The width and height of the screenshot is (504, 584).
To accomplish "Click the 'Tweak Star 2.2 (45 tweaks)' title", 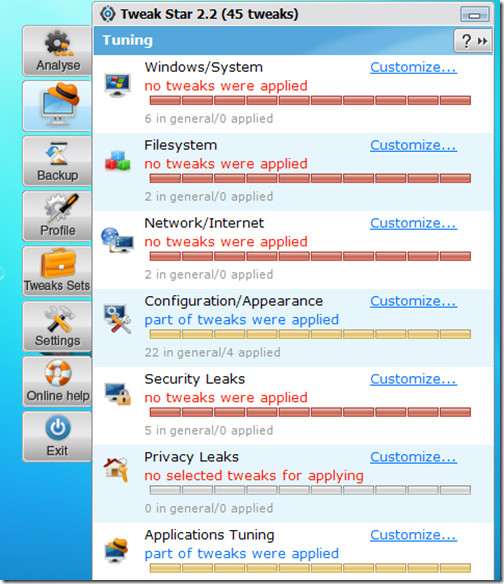I will [x=209, y=14].
